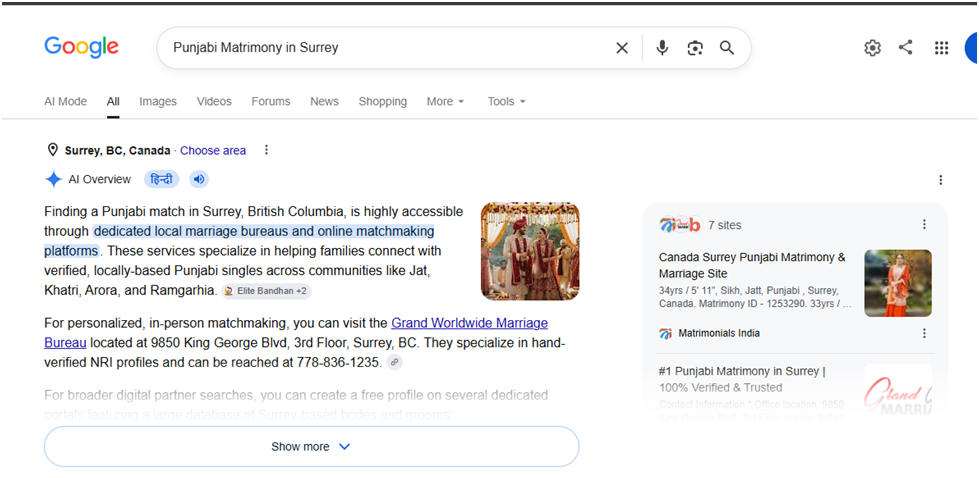
Task: Click Matrimonials India source name
Action: pos(719,333)
